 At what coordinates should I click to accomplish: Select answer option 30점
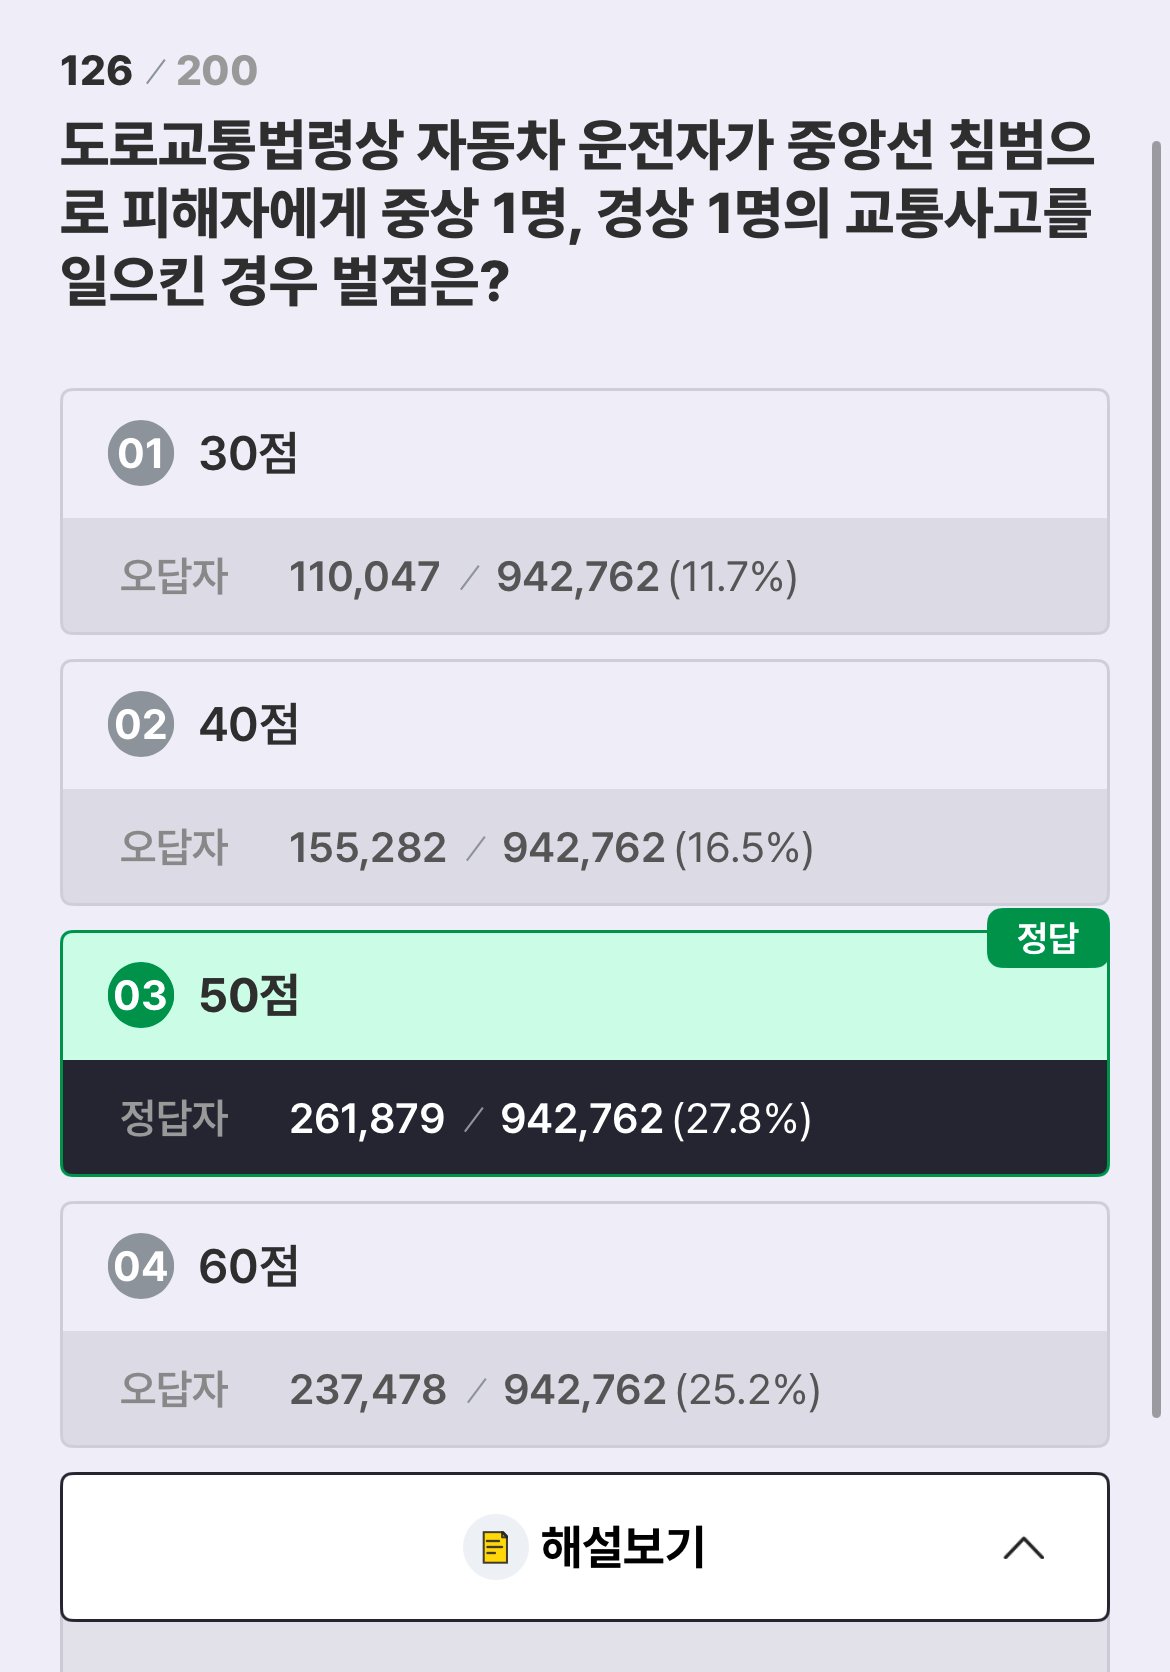coord(585,454)
